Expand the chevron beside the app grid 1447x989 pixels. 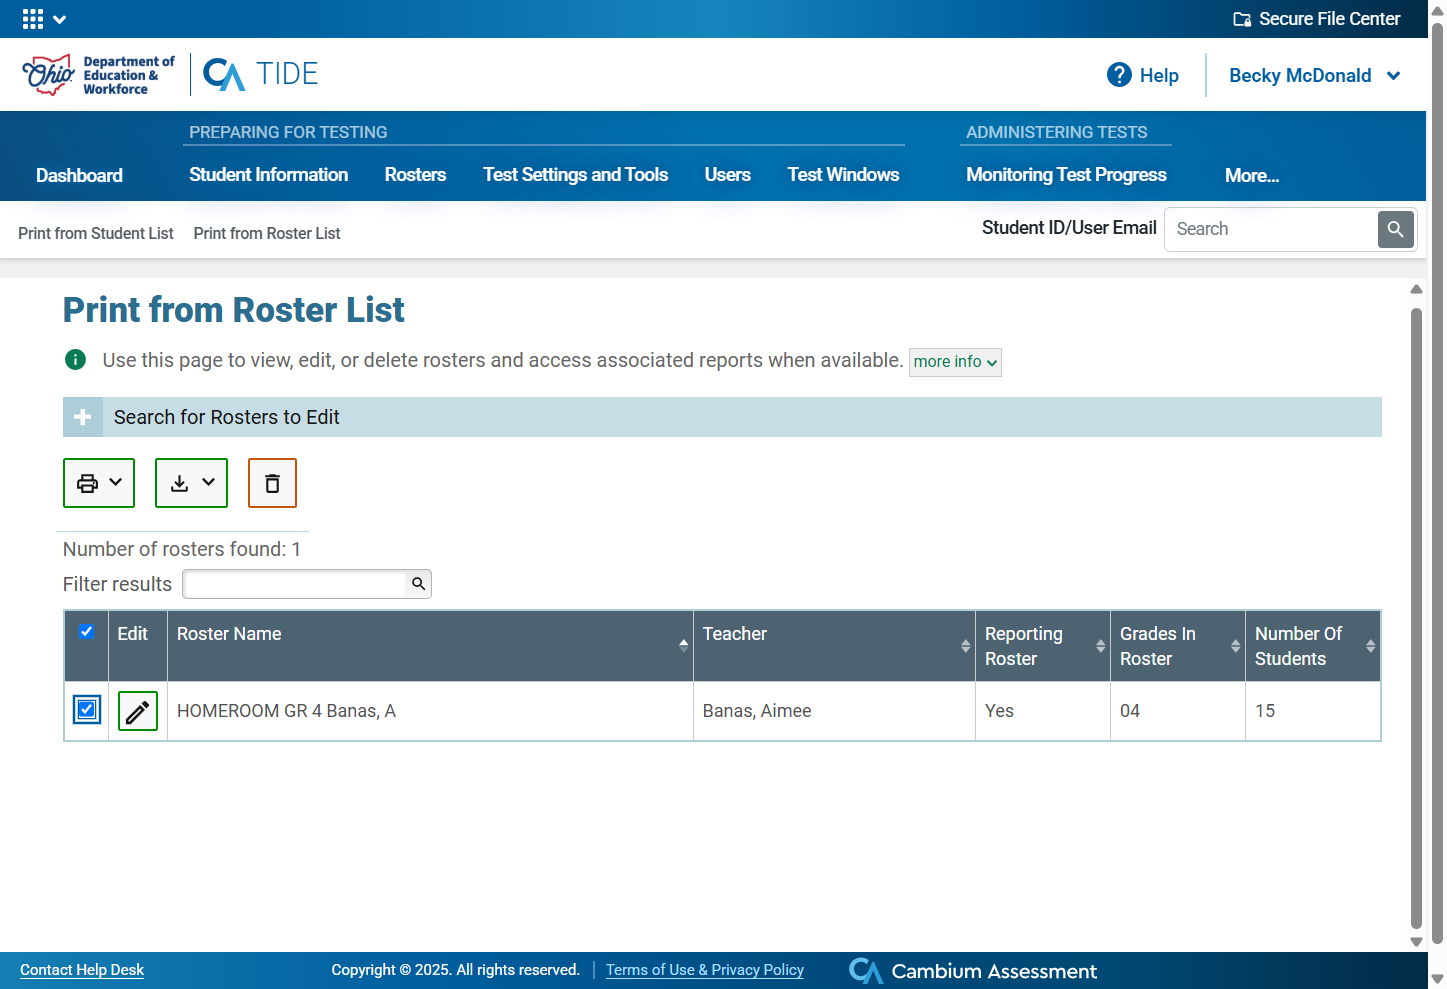(60, 19)
